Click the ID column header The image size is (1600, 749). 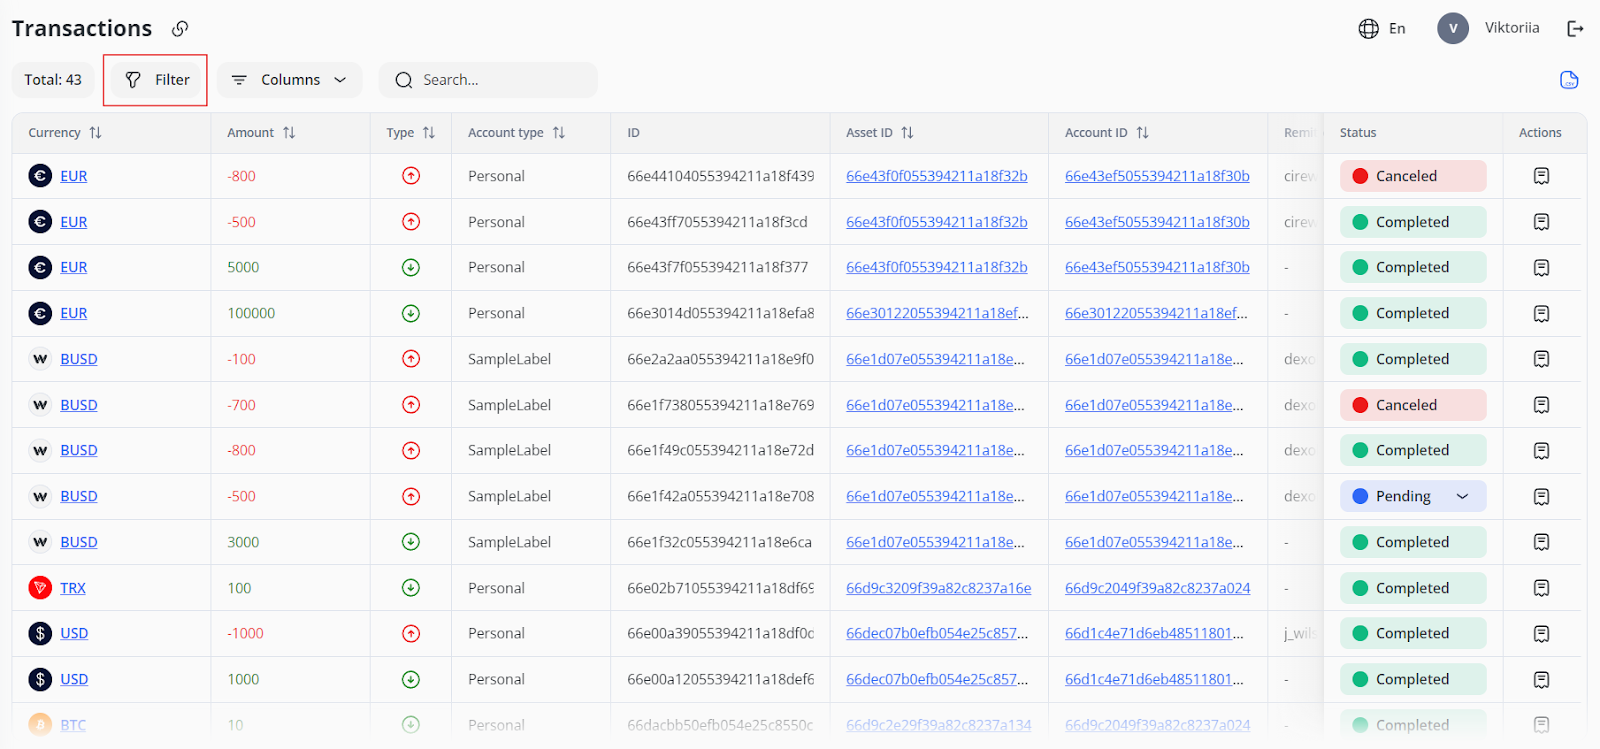coord(633,133)
